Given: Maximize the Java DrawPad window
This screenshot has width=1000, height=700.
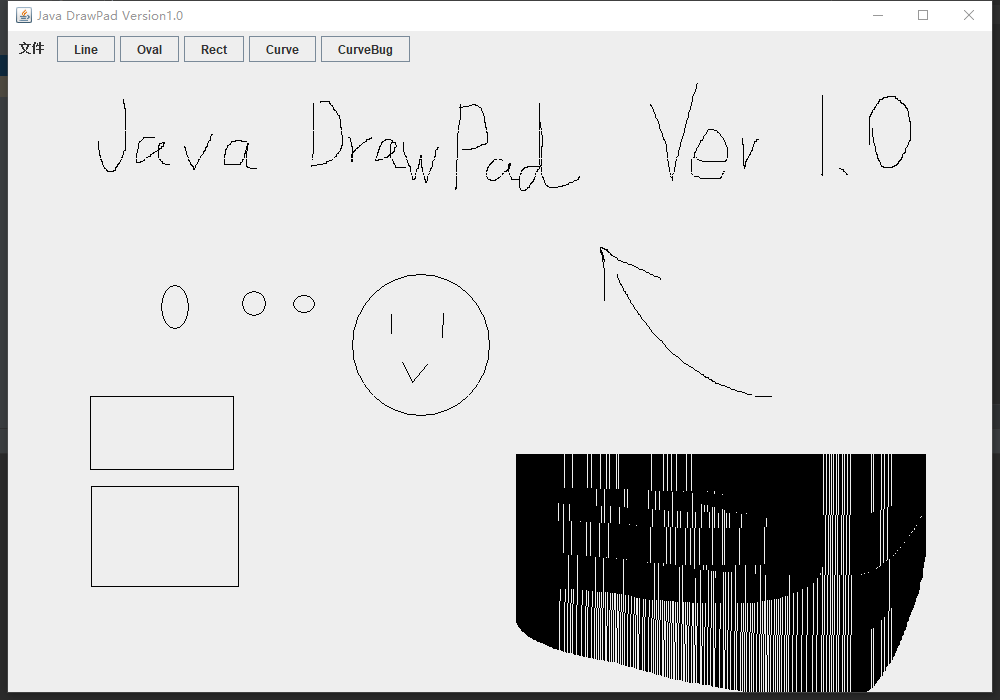Looking at the screenshot, I should [923, 15].
